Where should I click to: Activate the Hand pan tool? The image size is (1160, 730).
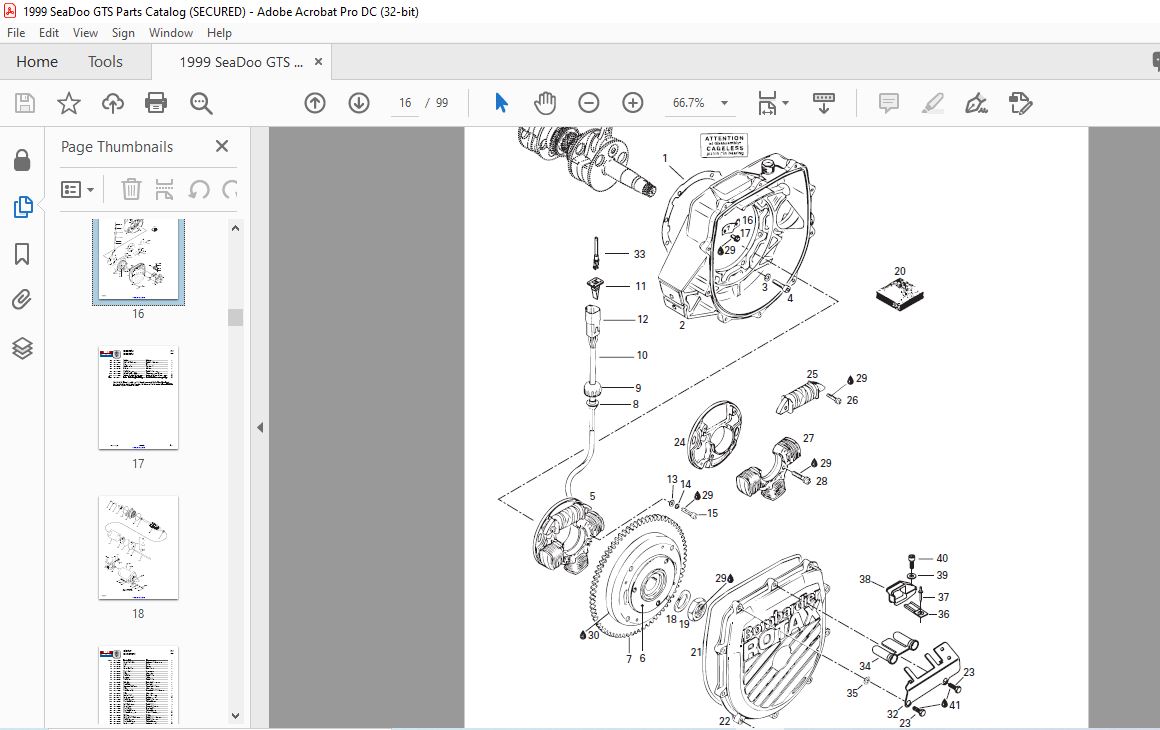pyautogui.click(x=544, y=103)
